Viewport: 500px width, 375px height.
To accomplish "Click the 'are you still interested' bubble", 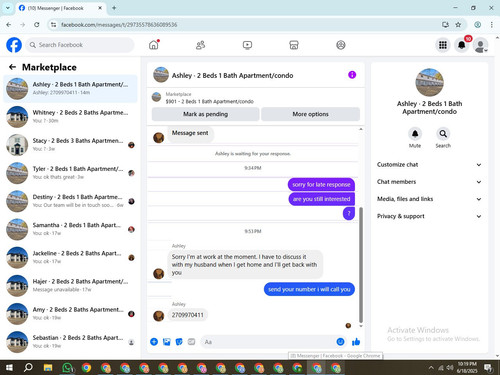I will pos(322,199).
